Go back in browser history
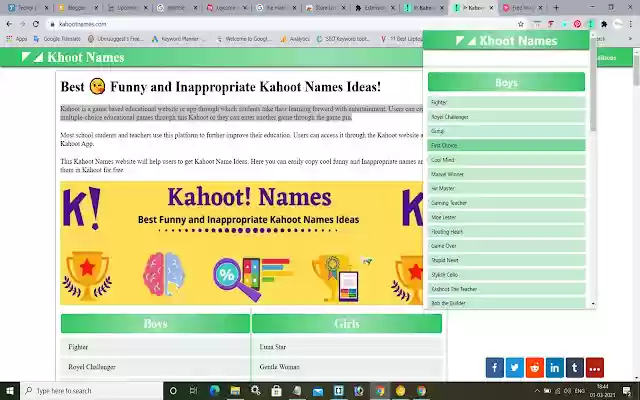This screenshot has height=400, width=640. point(9,24)
